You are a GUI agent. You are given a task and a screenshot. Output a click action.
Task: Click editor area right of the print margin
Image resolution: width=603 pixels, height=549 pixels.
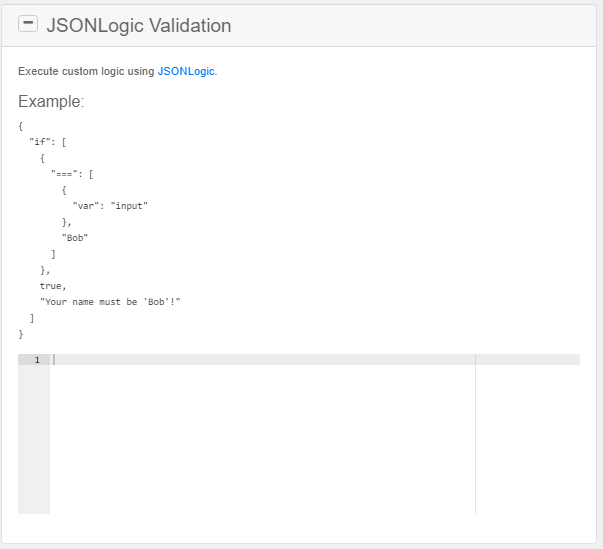(527, 440)
